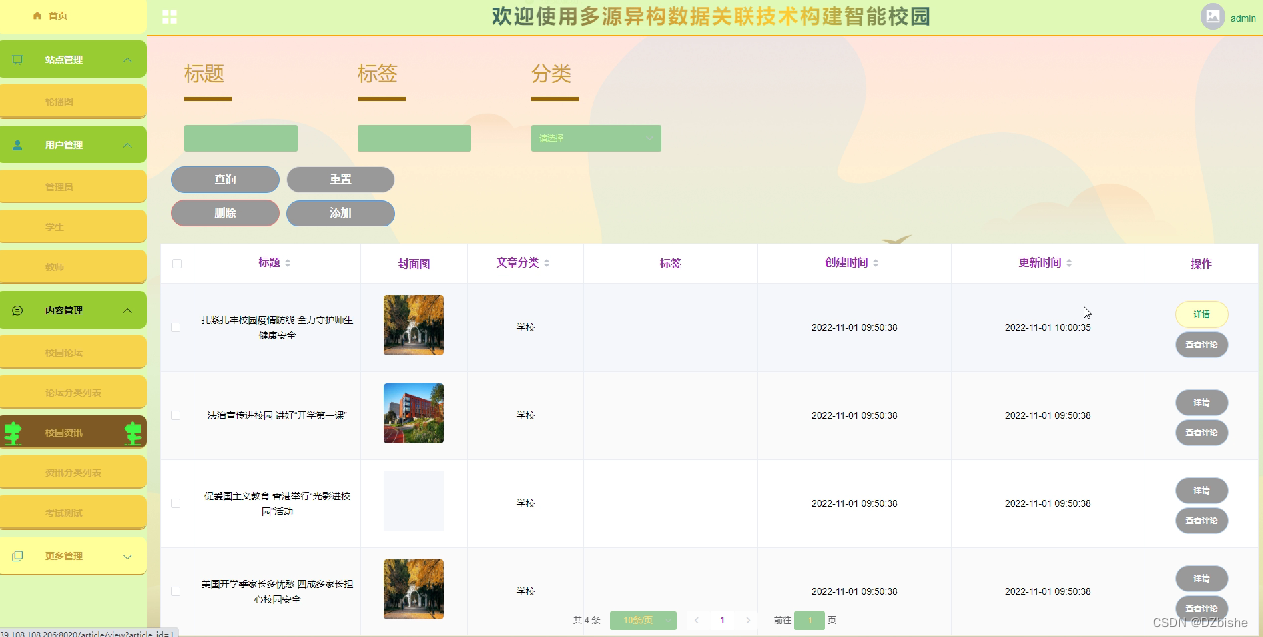The height and width of the screenshot is (637, 1263).
Task: Click the home icon beside 首页
Action: click(x=38, y=16)
